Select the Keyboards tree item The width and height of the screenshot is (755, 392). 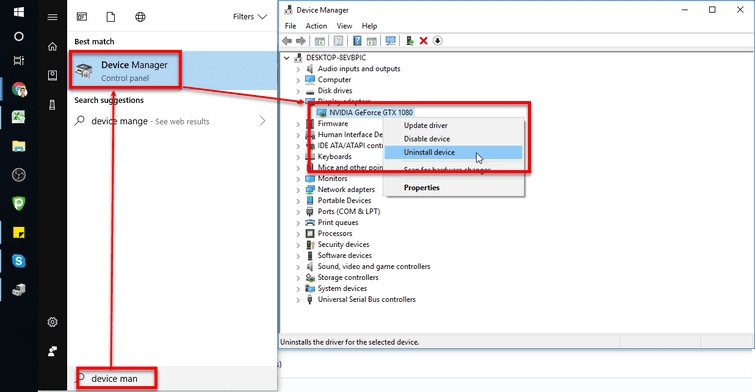point(334,157)
